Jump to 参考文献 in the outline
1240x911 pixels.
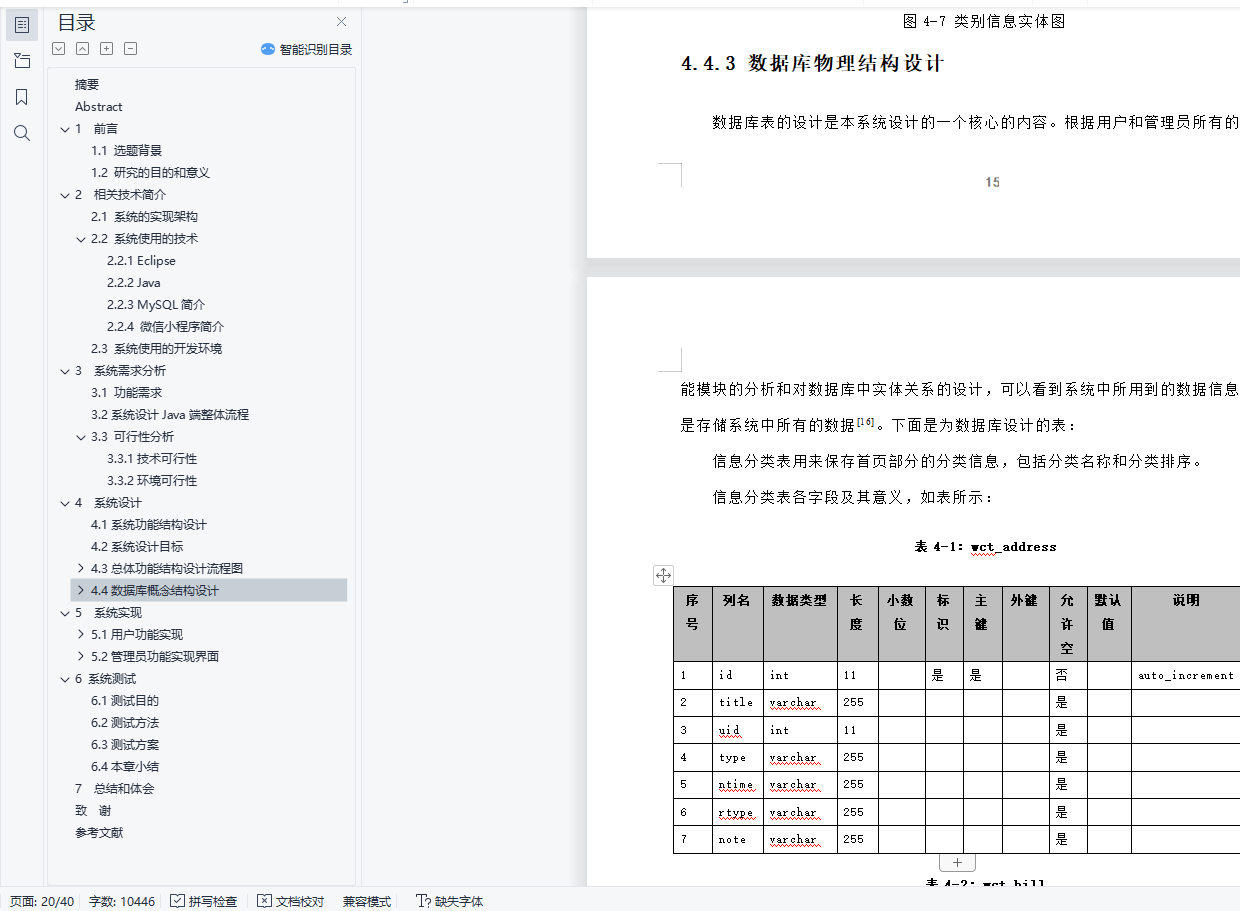99,833
